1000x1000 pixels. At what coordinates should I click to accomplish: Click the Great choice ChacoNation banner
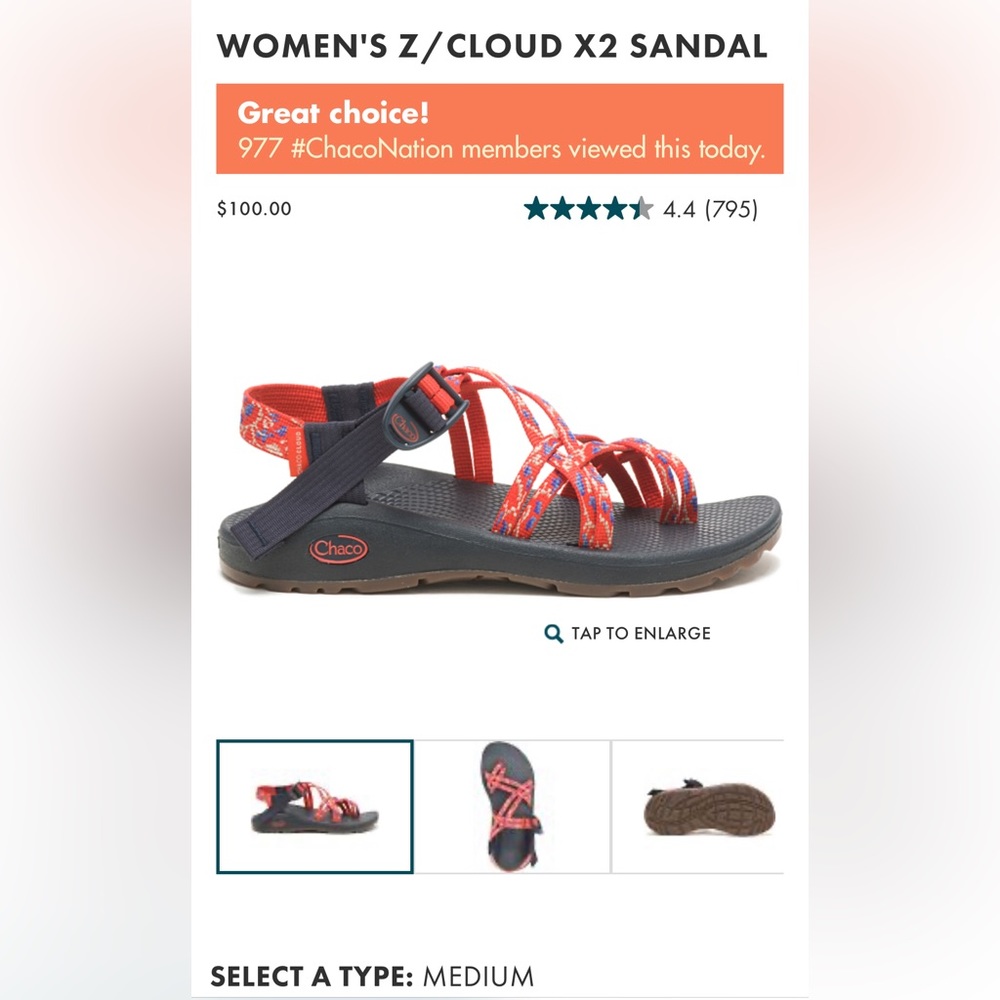point(500,129)
